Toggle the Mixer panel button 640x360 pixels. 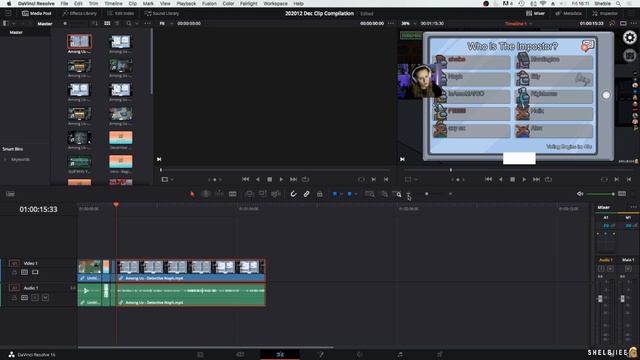pos(536,13)
